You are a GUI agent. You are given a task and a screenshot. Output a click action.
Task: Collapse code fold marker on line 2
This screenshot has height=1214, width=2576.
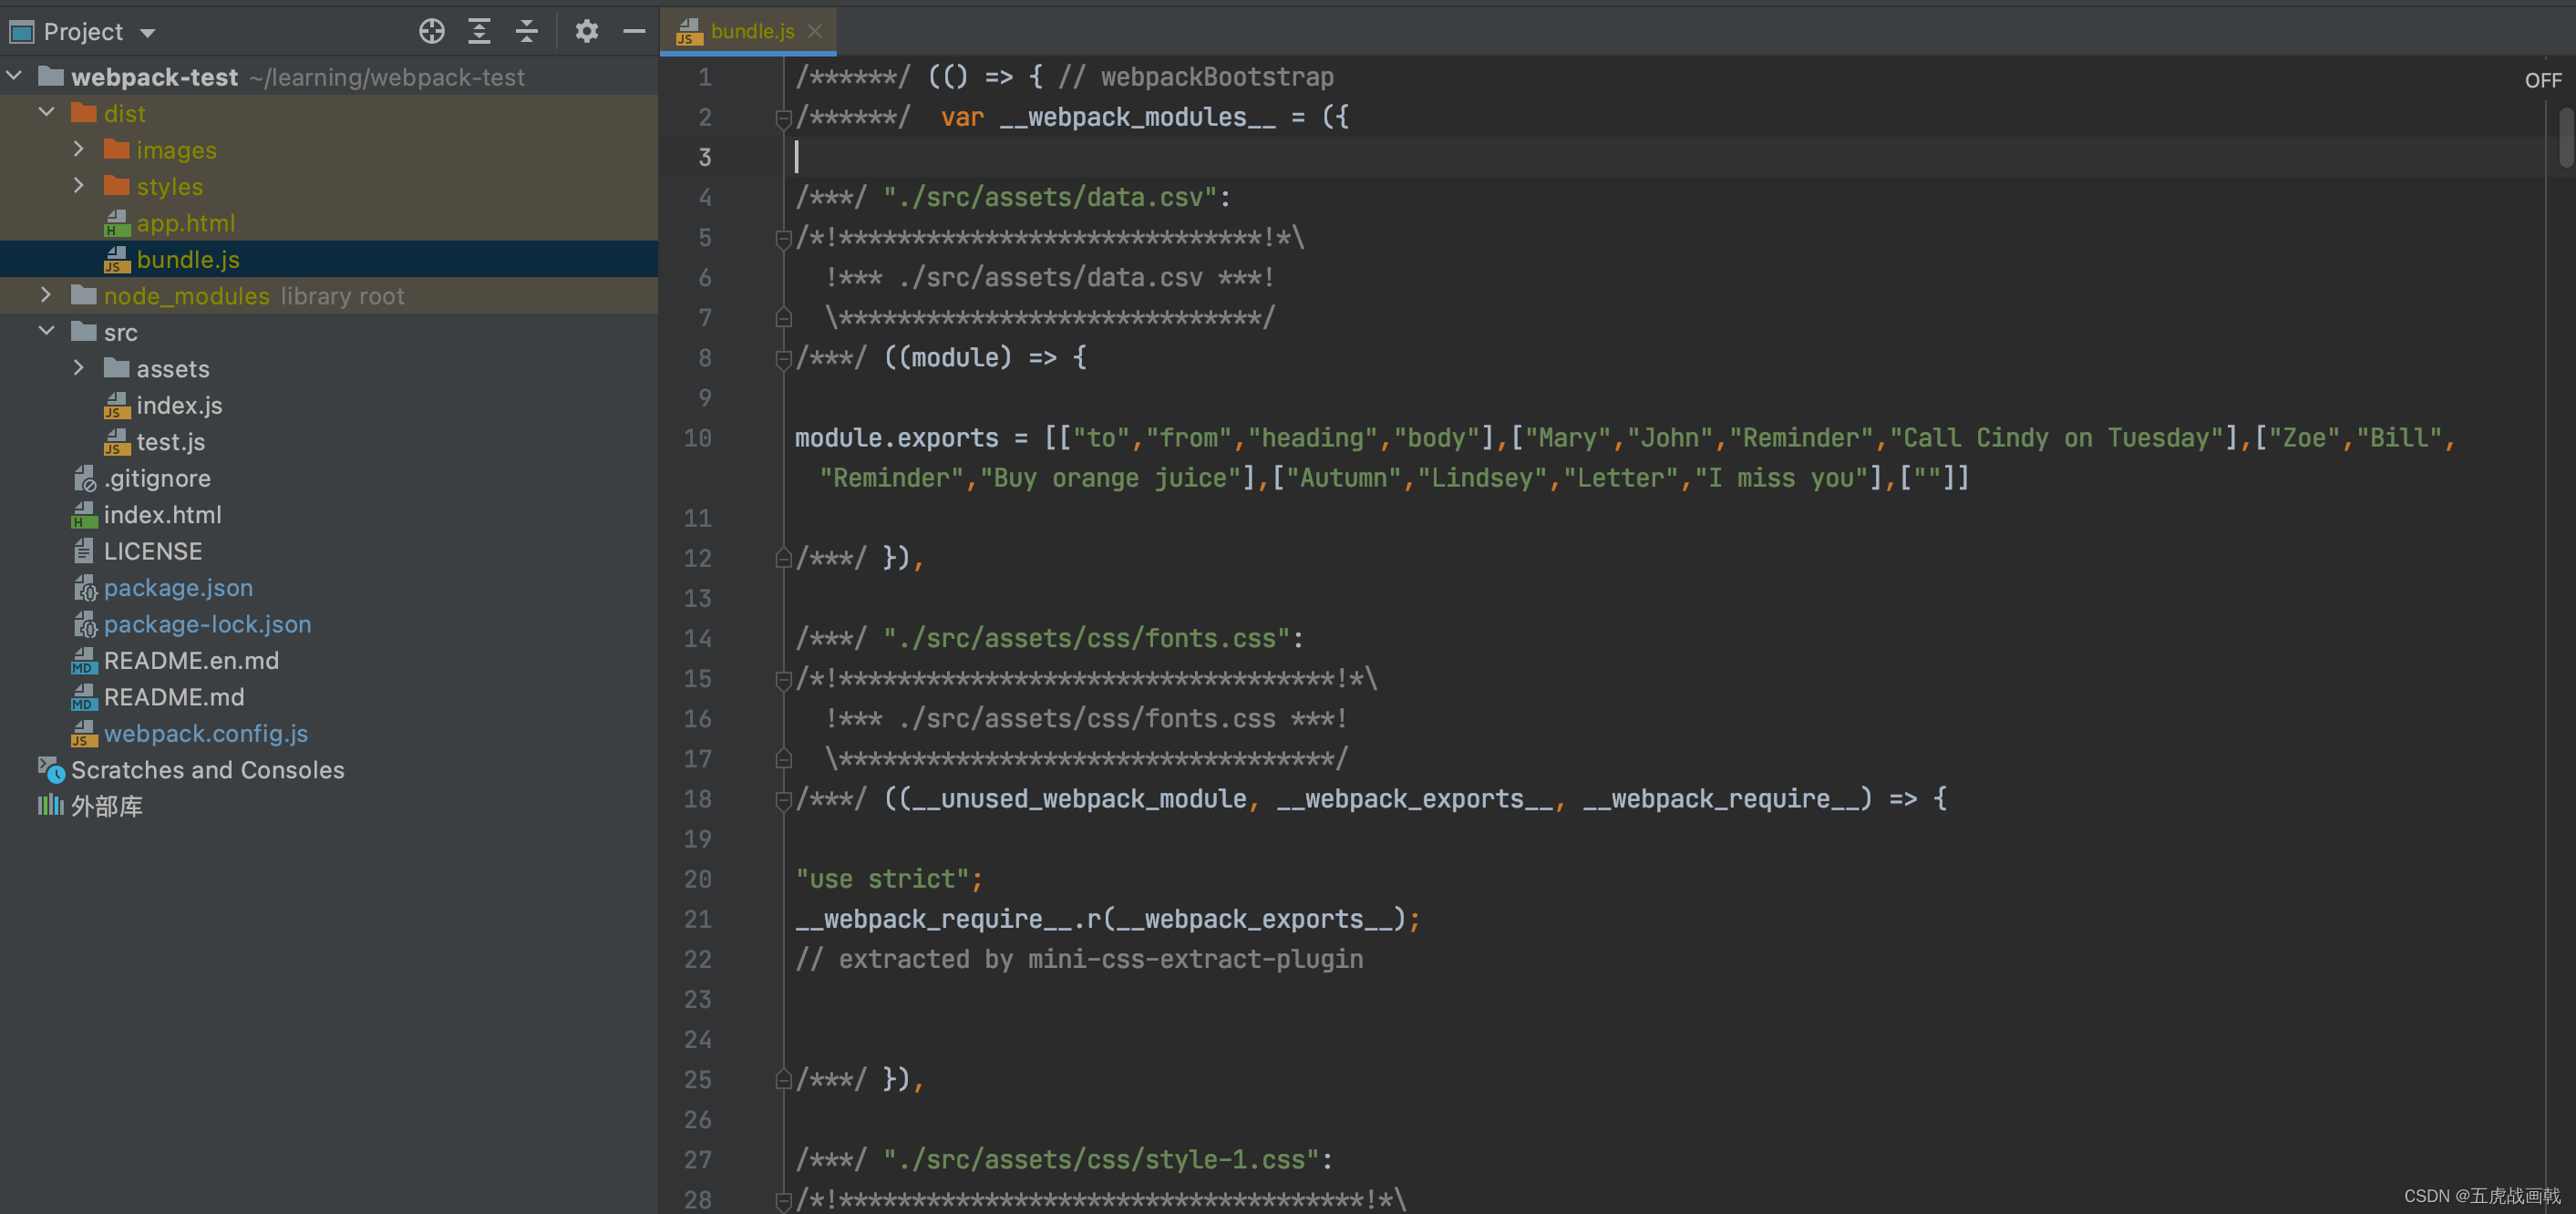click(783, 118)
